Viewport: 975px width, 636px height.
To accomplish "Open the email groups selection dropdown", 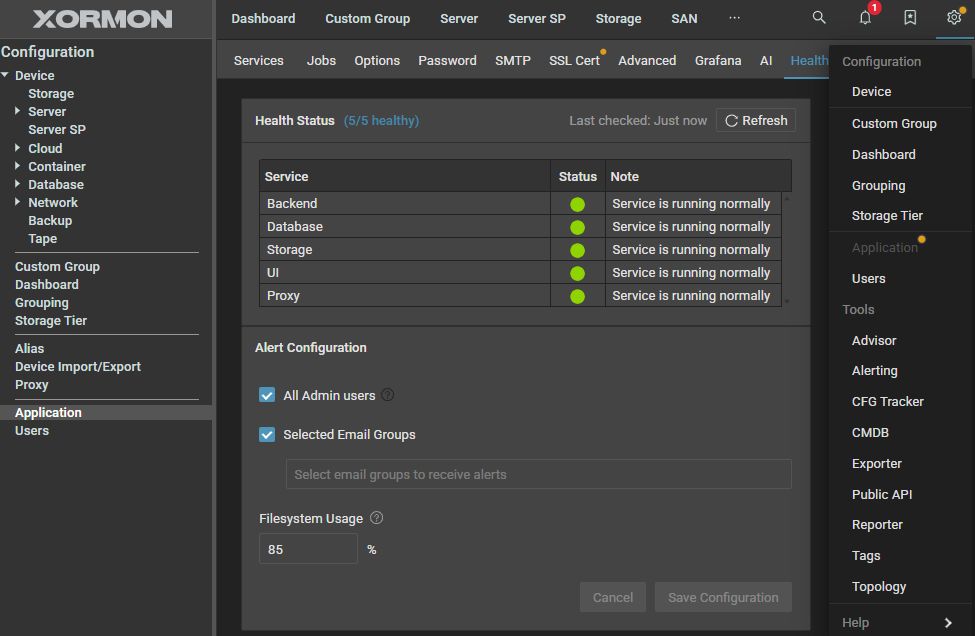I will click(538, 474).
